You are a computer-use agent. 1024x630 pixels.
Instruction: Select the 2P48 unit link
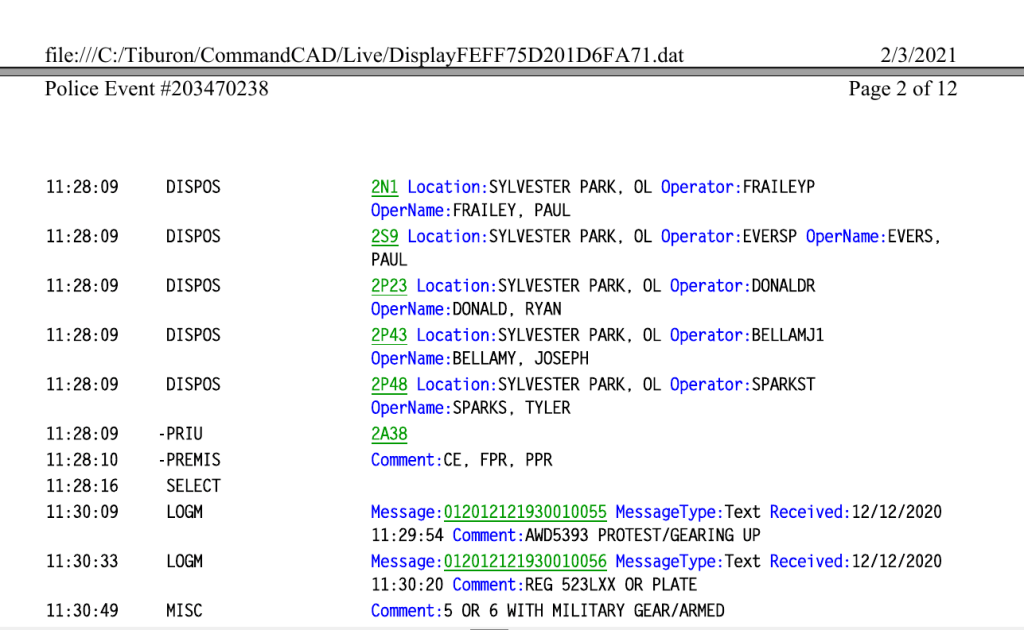pyautogui.click(x=389, y=384)
